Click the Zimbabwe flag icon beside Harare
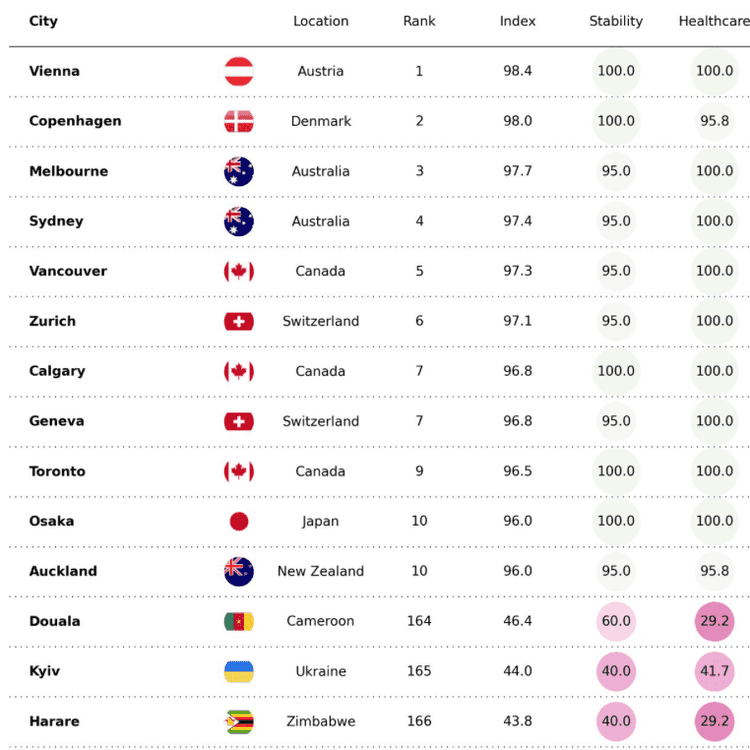The height and width of the screenshot is (750, 750). click(239, 721)
